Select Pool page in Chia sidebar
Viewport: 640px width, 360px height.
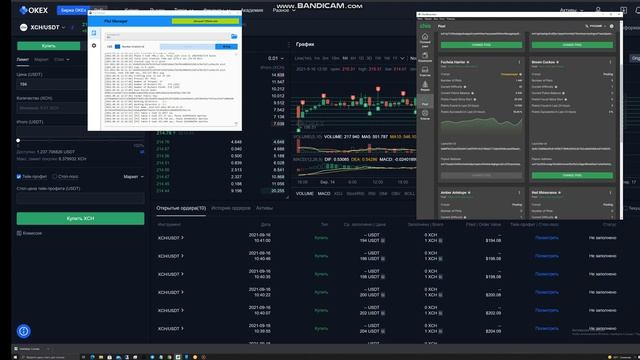[425, 101]
